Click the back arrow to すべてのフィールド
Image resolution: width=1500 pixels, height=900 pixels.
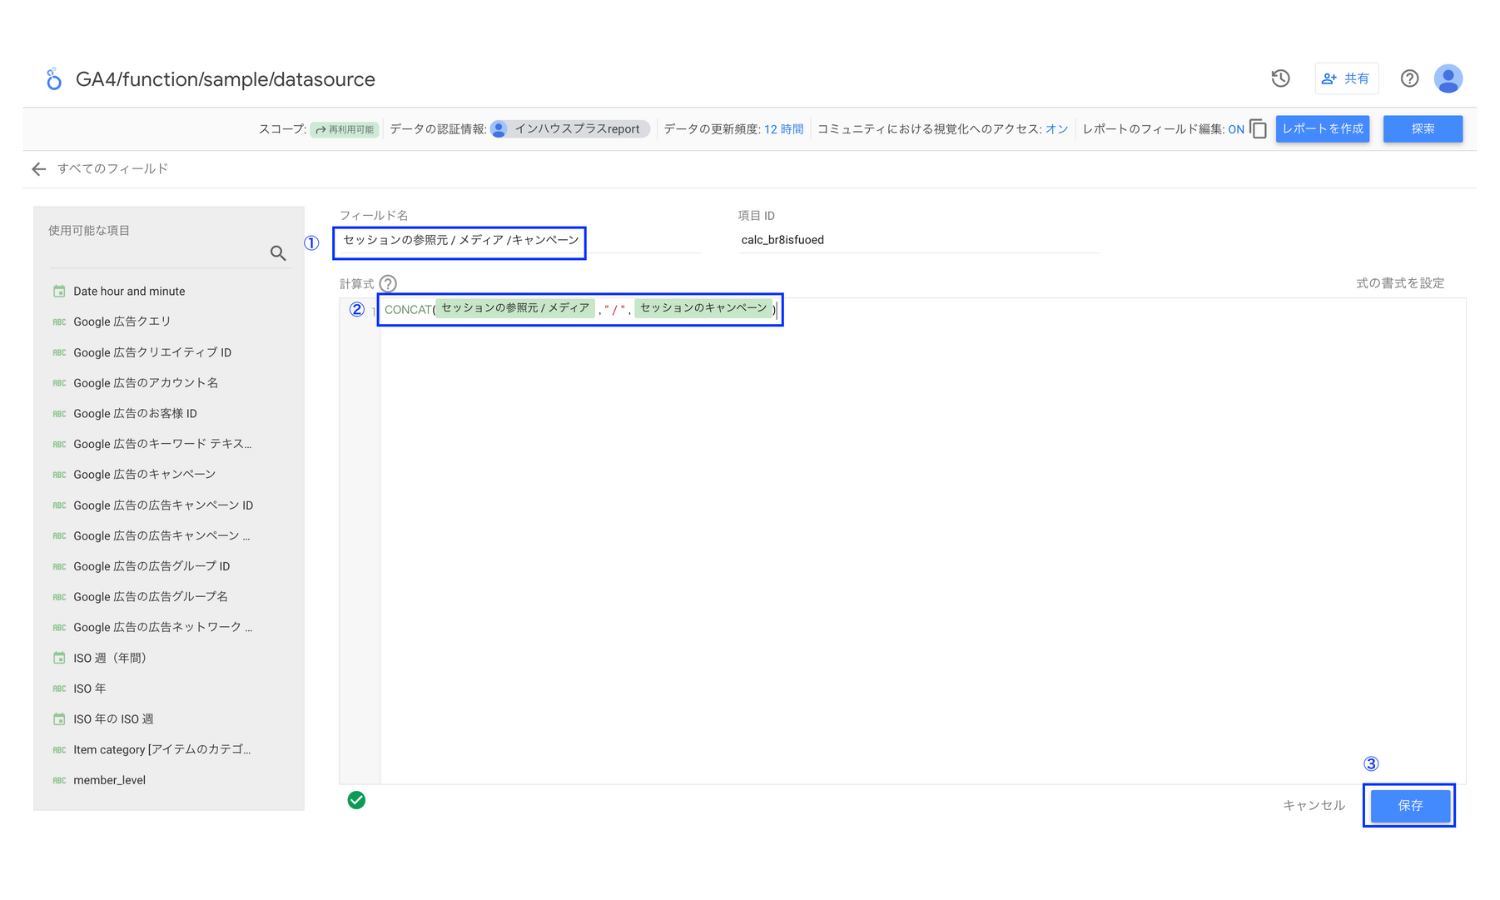point(39,169)
